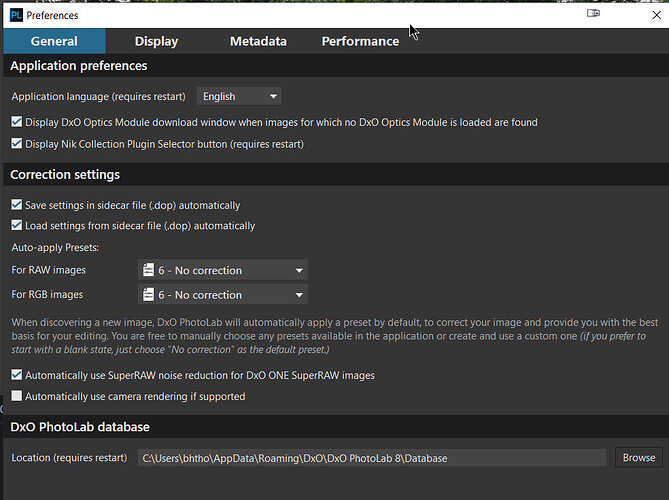
Task: Click the preset icon in RAW images dropdown
Action: [148, 270]
